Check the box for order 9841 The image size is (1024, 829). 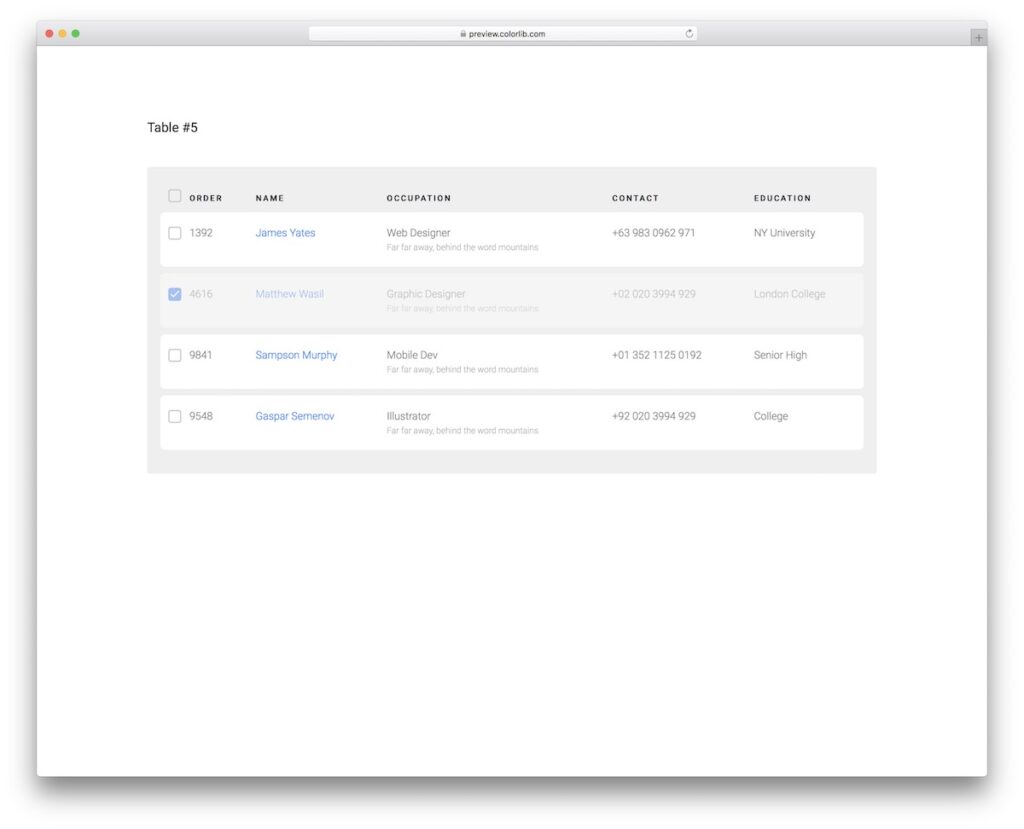point(174,355)
